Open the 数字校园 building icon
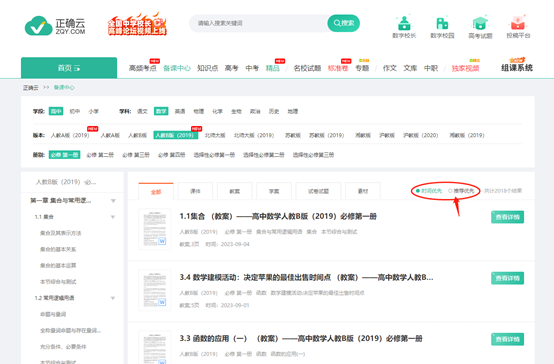This screenshot has height=364, width=554. pos(442,27)
